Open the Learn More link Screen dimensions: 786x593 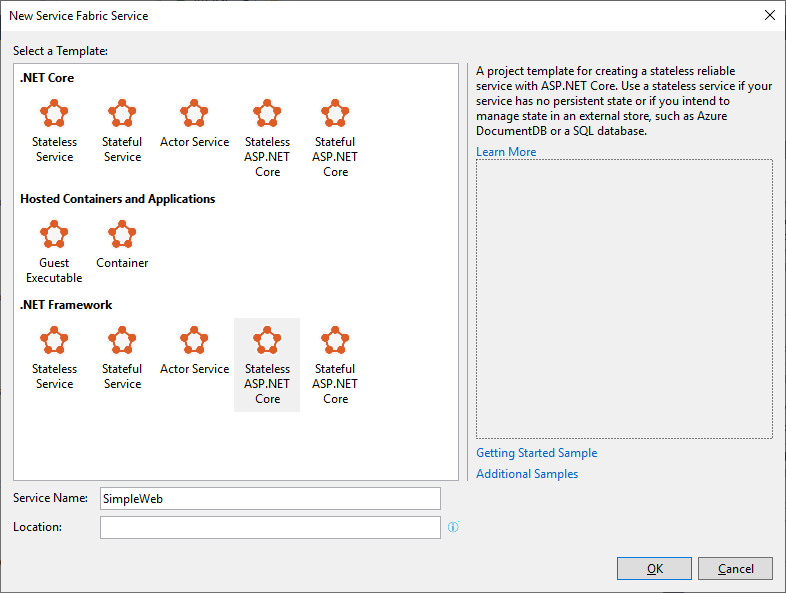(506, 152)
